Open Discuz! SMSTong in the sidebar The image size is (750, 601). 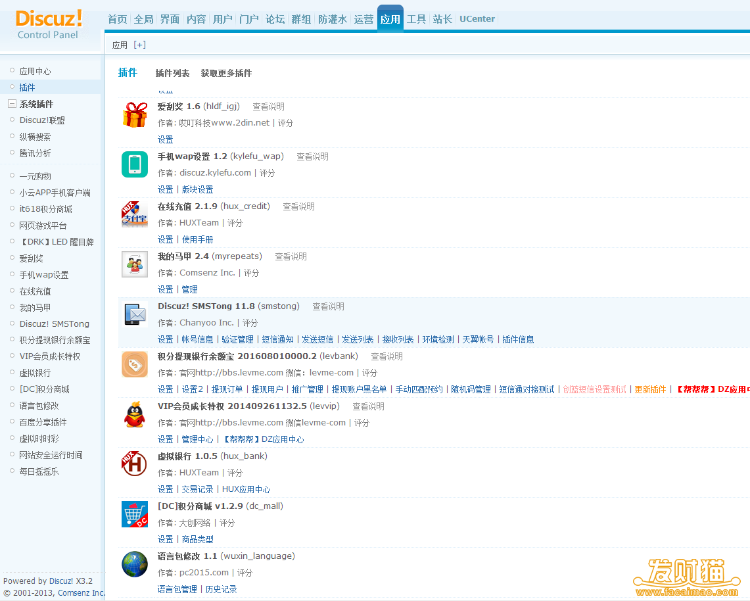(x=54, y=324)
